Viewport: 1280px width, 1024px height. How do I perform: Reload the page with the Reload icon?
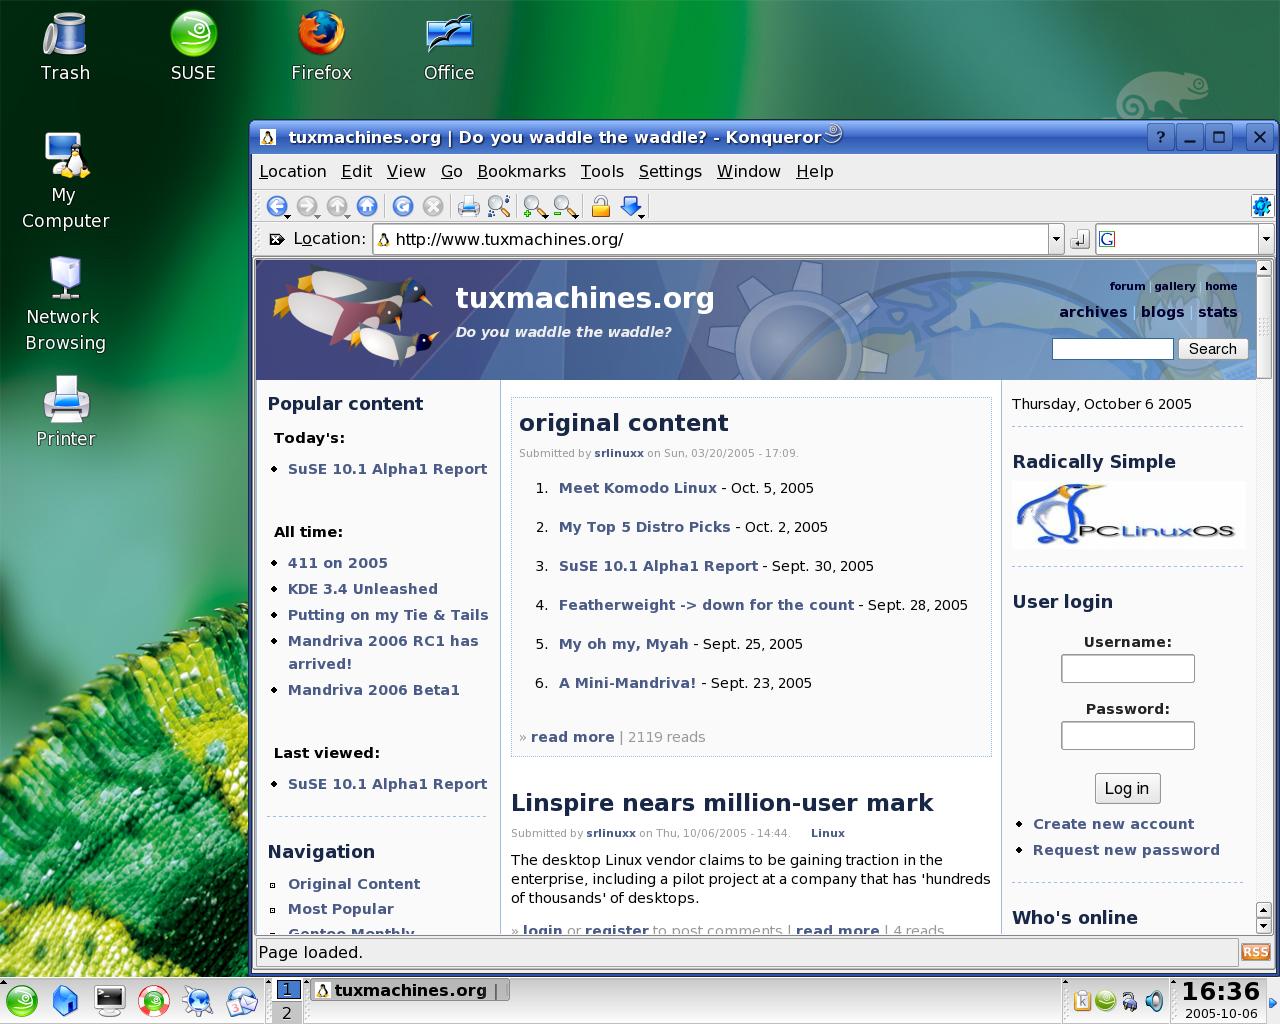[403, 206]
